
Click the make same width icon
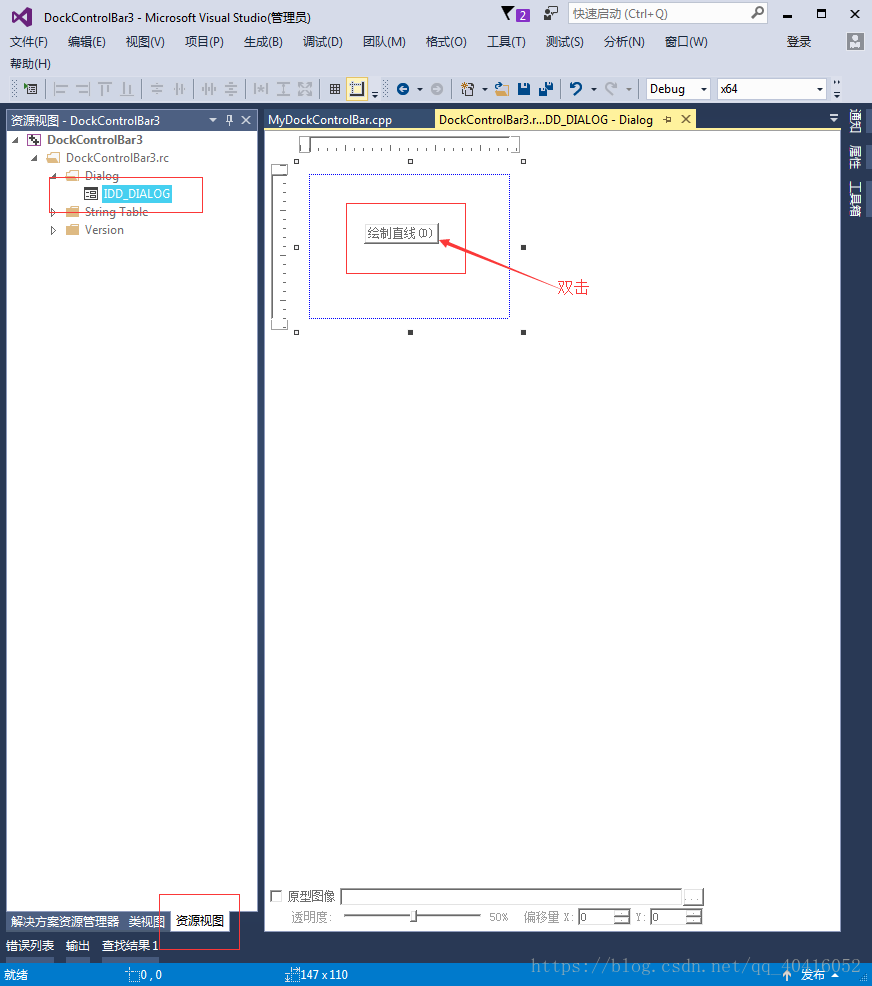[x=261, y=89]
